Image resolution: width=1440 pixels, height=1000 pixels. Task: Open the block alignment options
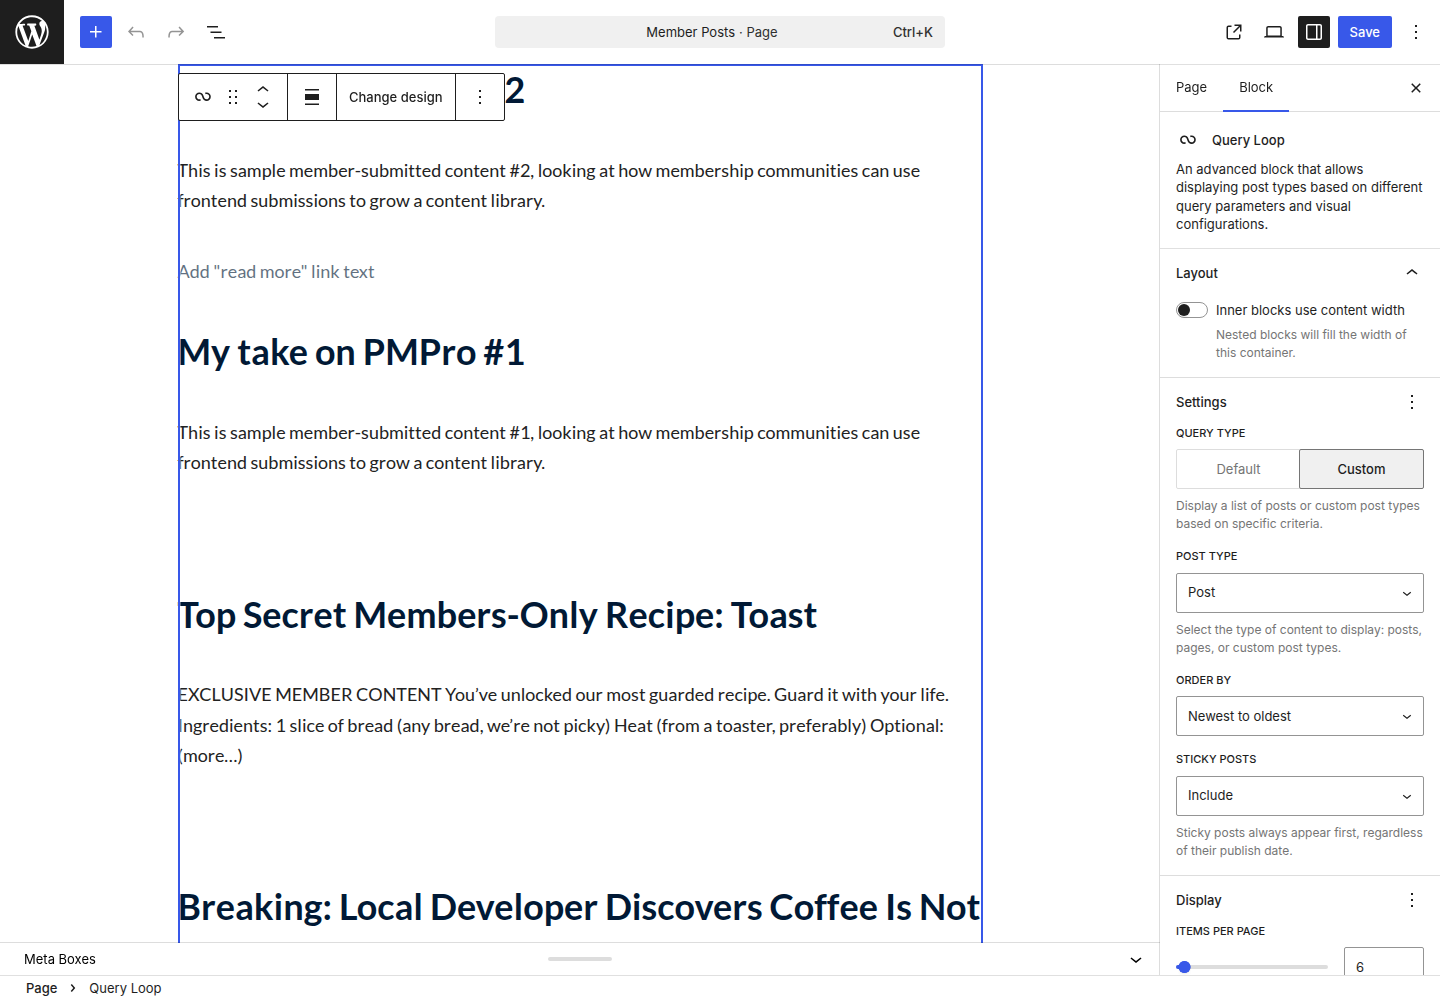[x=312, y=97]
